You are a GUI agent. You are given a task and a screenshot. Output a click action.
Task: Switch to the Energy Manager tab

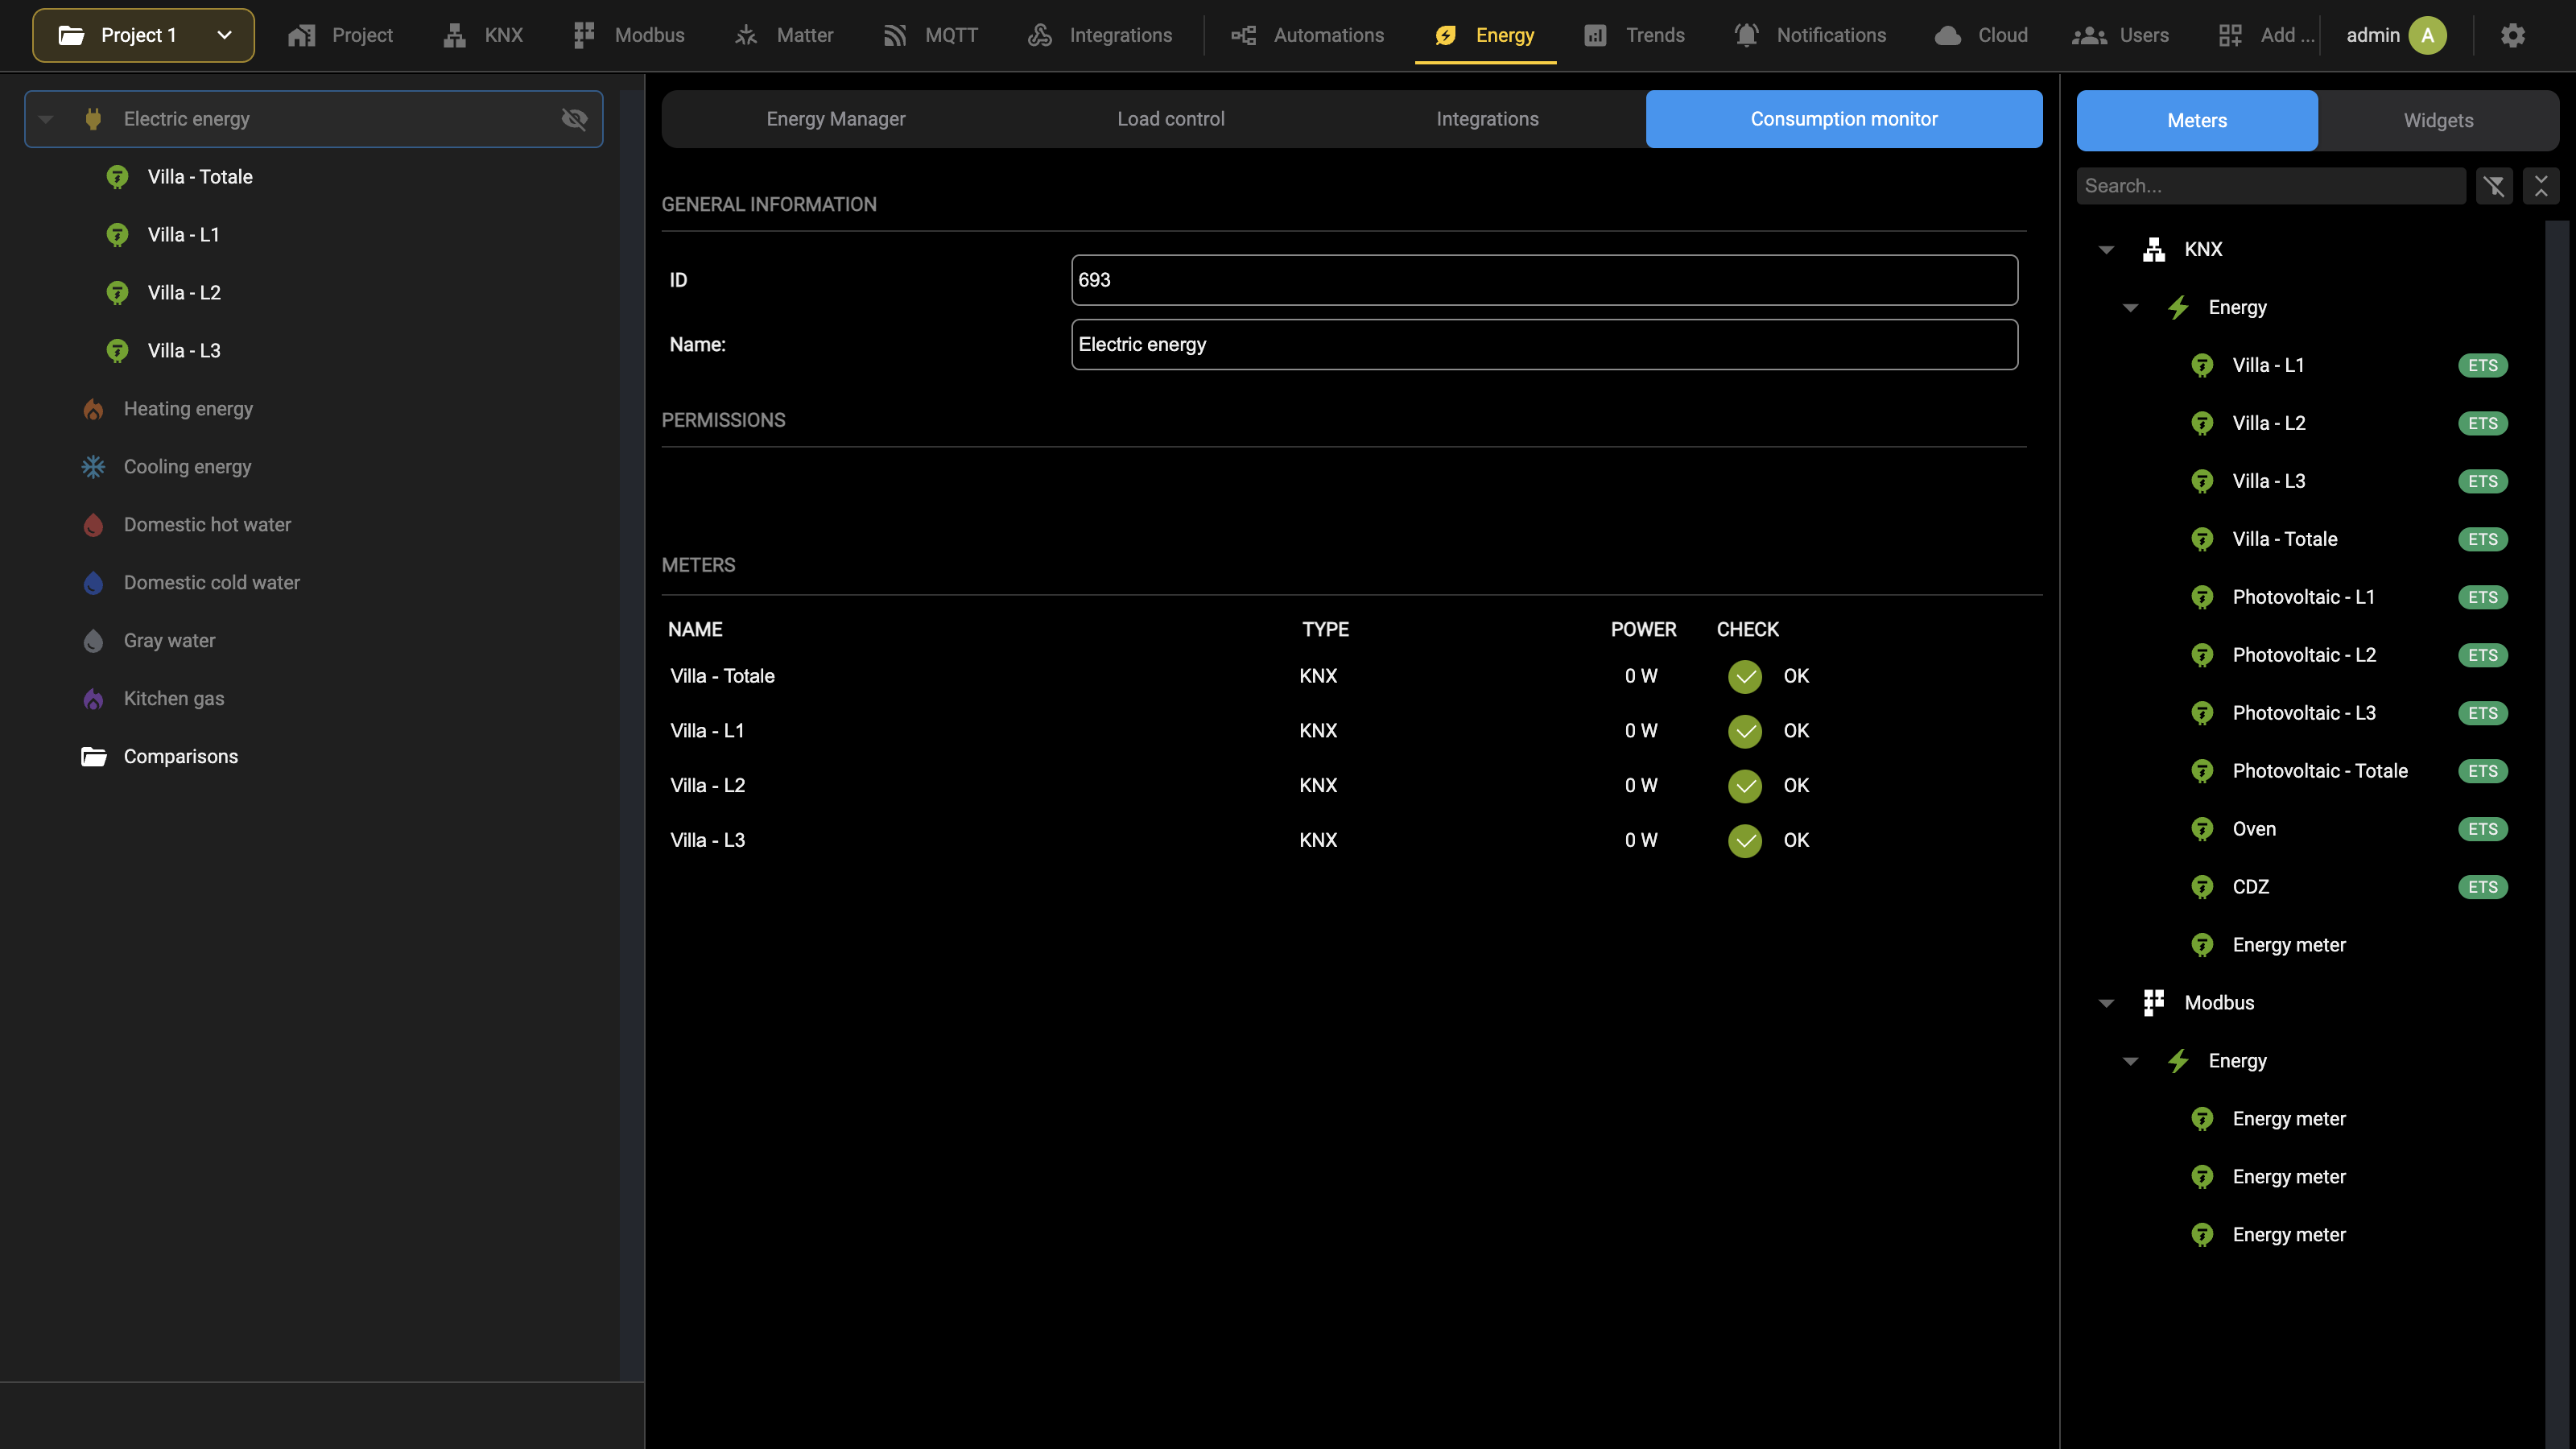pyautogui.click(x=836, y=119)
